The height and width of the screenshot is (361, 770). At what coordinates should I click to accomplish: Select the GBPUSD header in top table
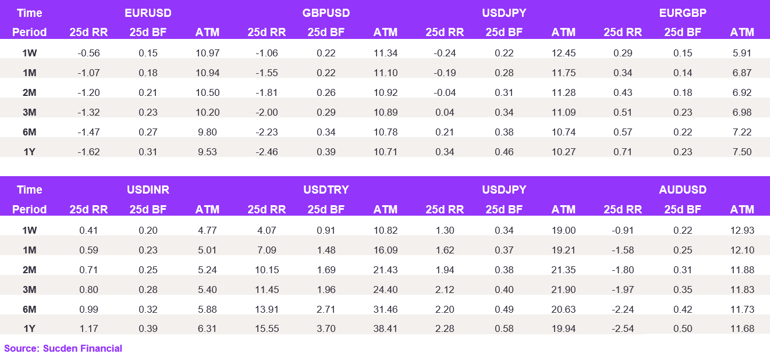(x=326, y=13)
